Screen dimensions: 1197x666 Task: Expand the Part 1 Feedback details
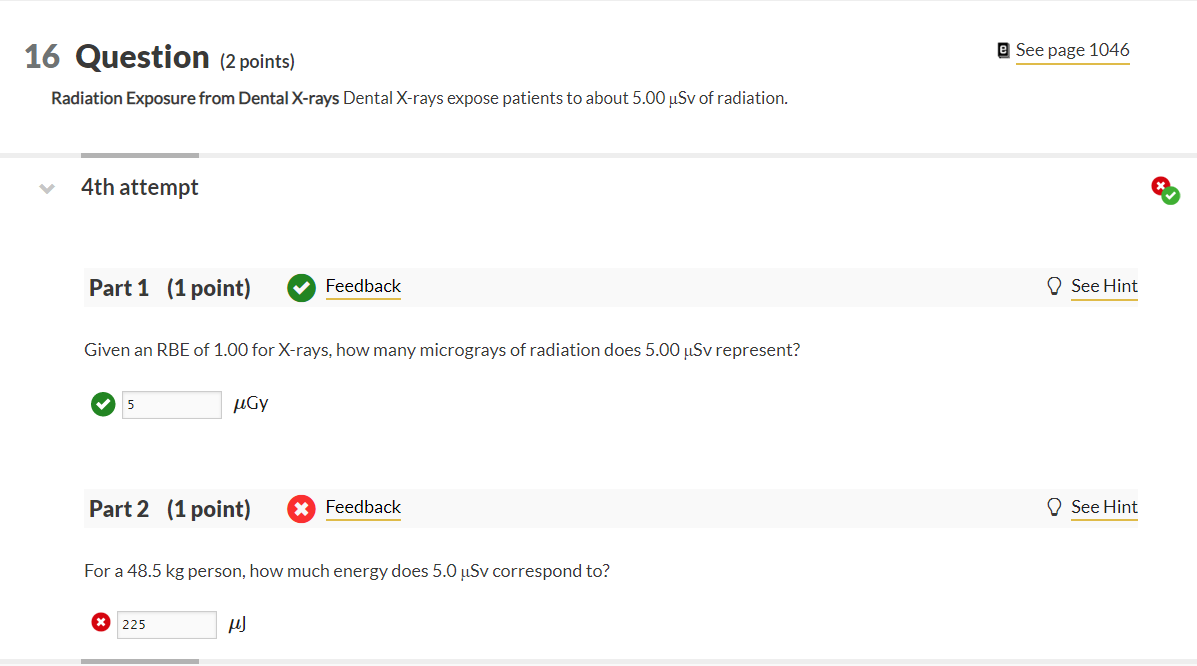(363, 286)
